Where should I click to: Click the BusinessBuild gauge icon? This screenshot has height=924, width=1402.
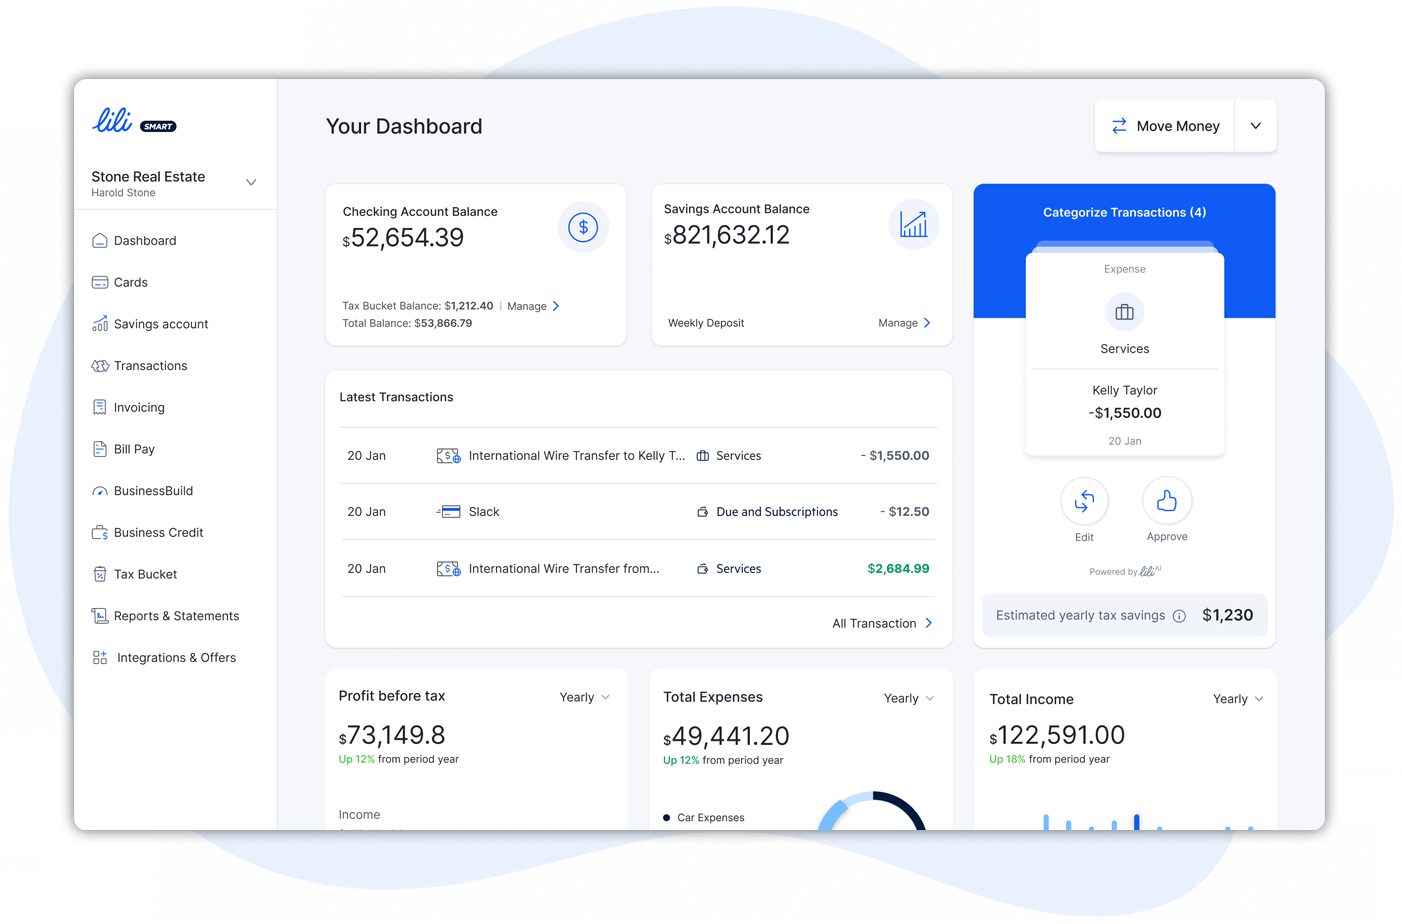point(100,491)
